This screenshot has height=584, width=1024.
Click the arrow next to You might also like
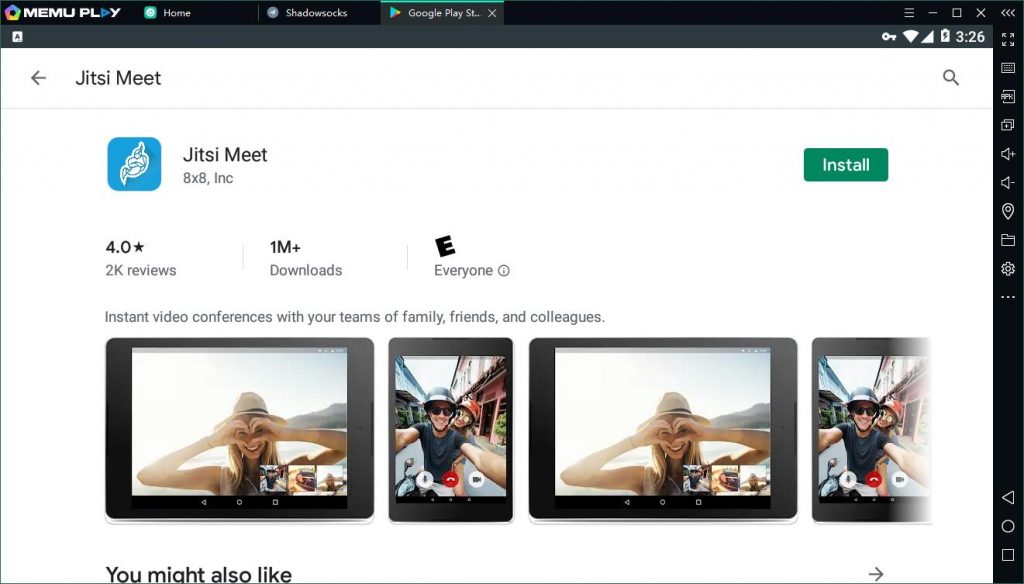[876, 573]
